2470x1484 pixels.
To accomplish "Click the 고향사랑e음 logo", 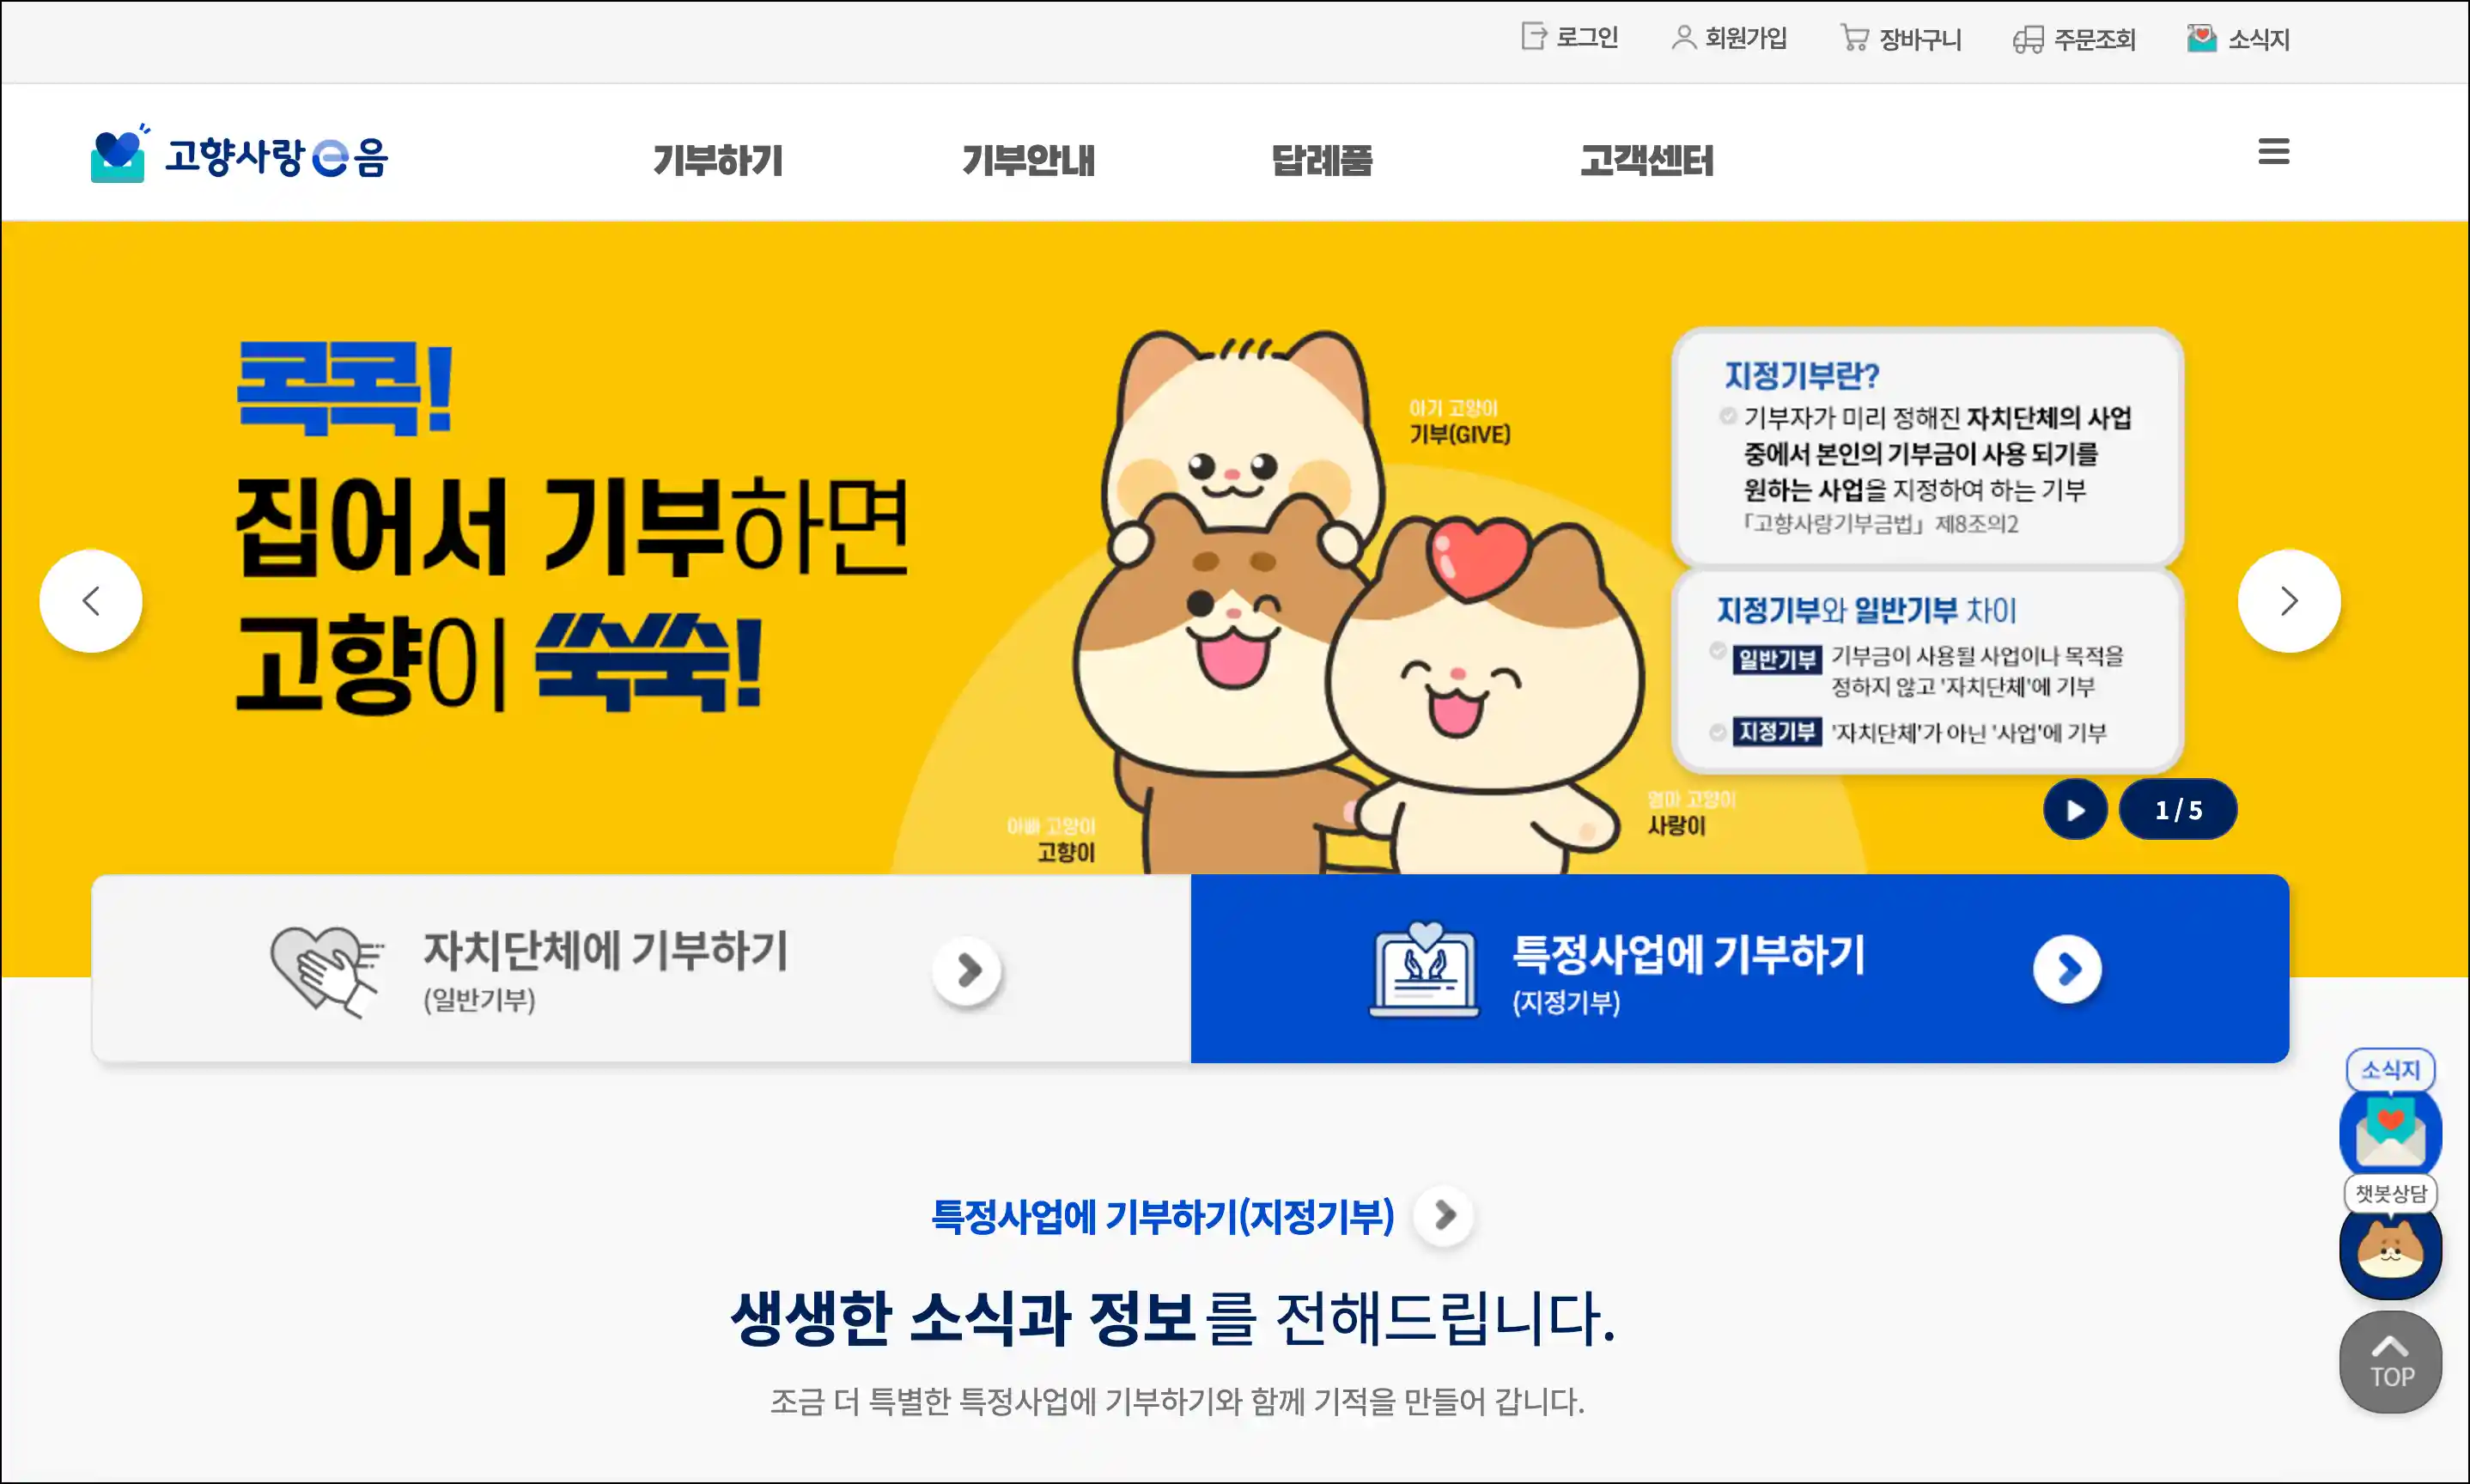I will [x=239, y=154].
